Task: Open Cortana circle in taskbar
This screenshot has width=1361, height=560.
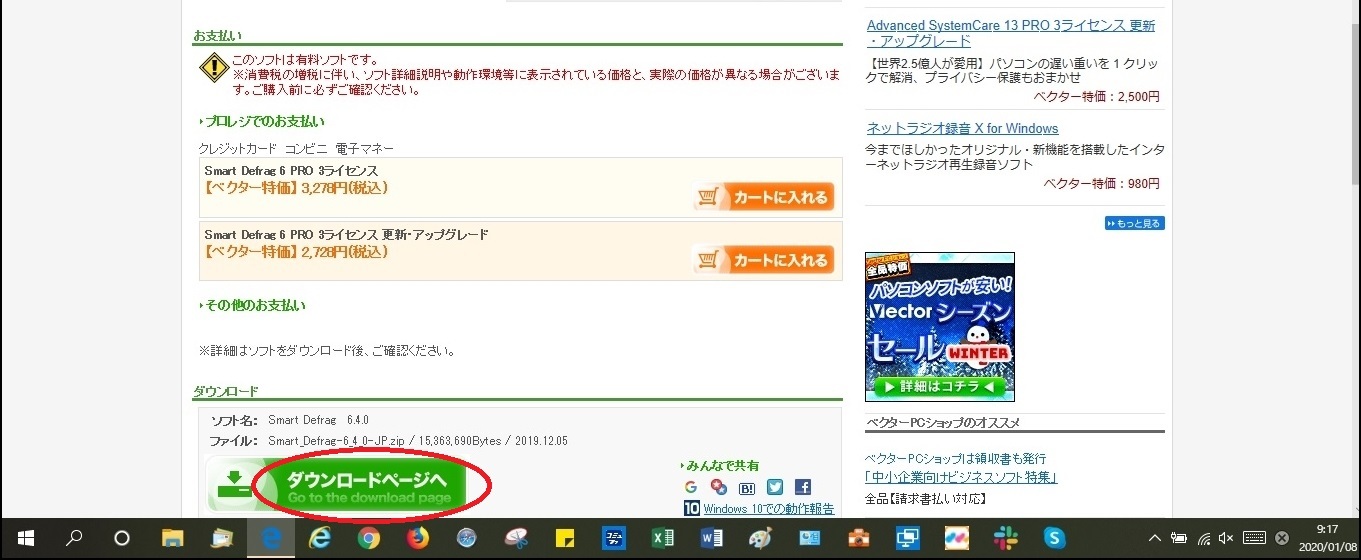Action: tap(122, 538)
